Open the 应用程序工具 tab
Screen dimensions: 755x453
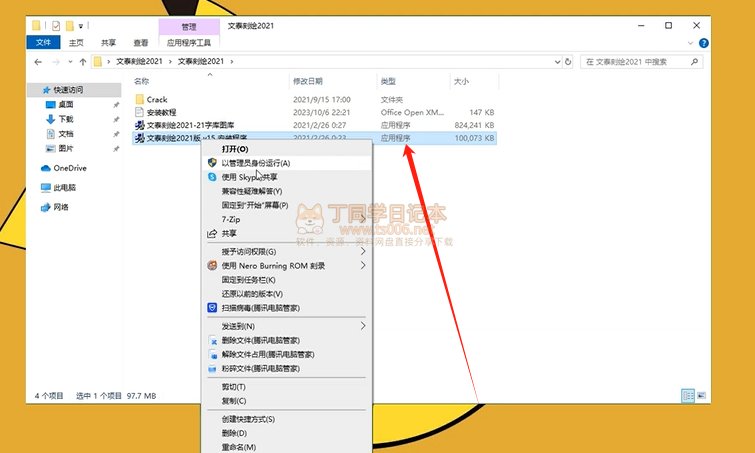[x=189, y=42]
